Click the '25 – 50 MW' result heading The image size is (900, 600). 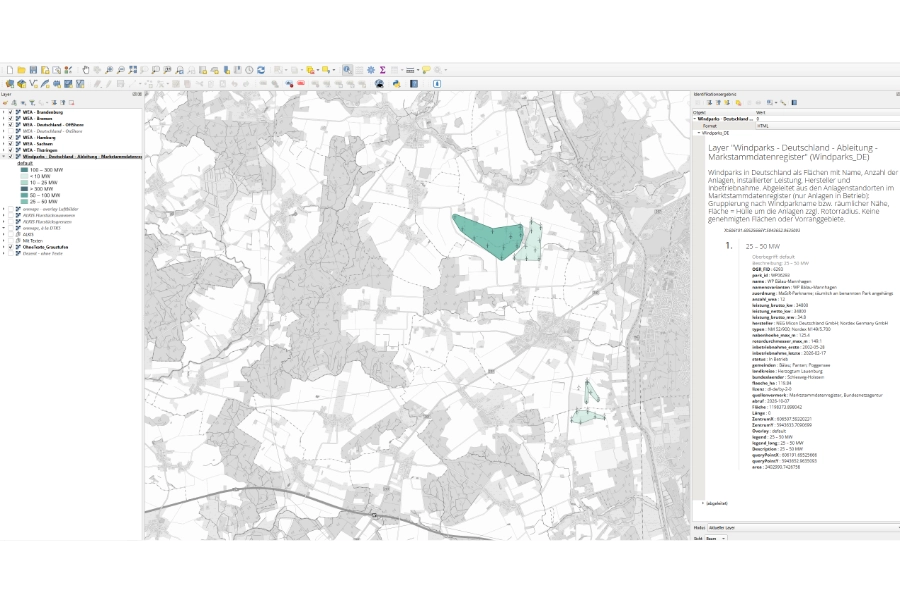coord(762,246)
